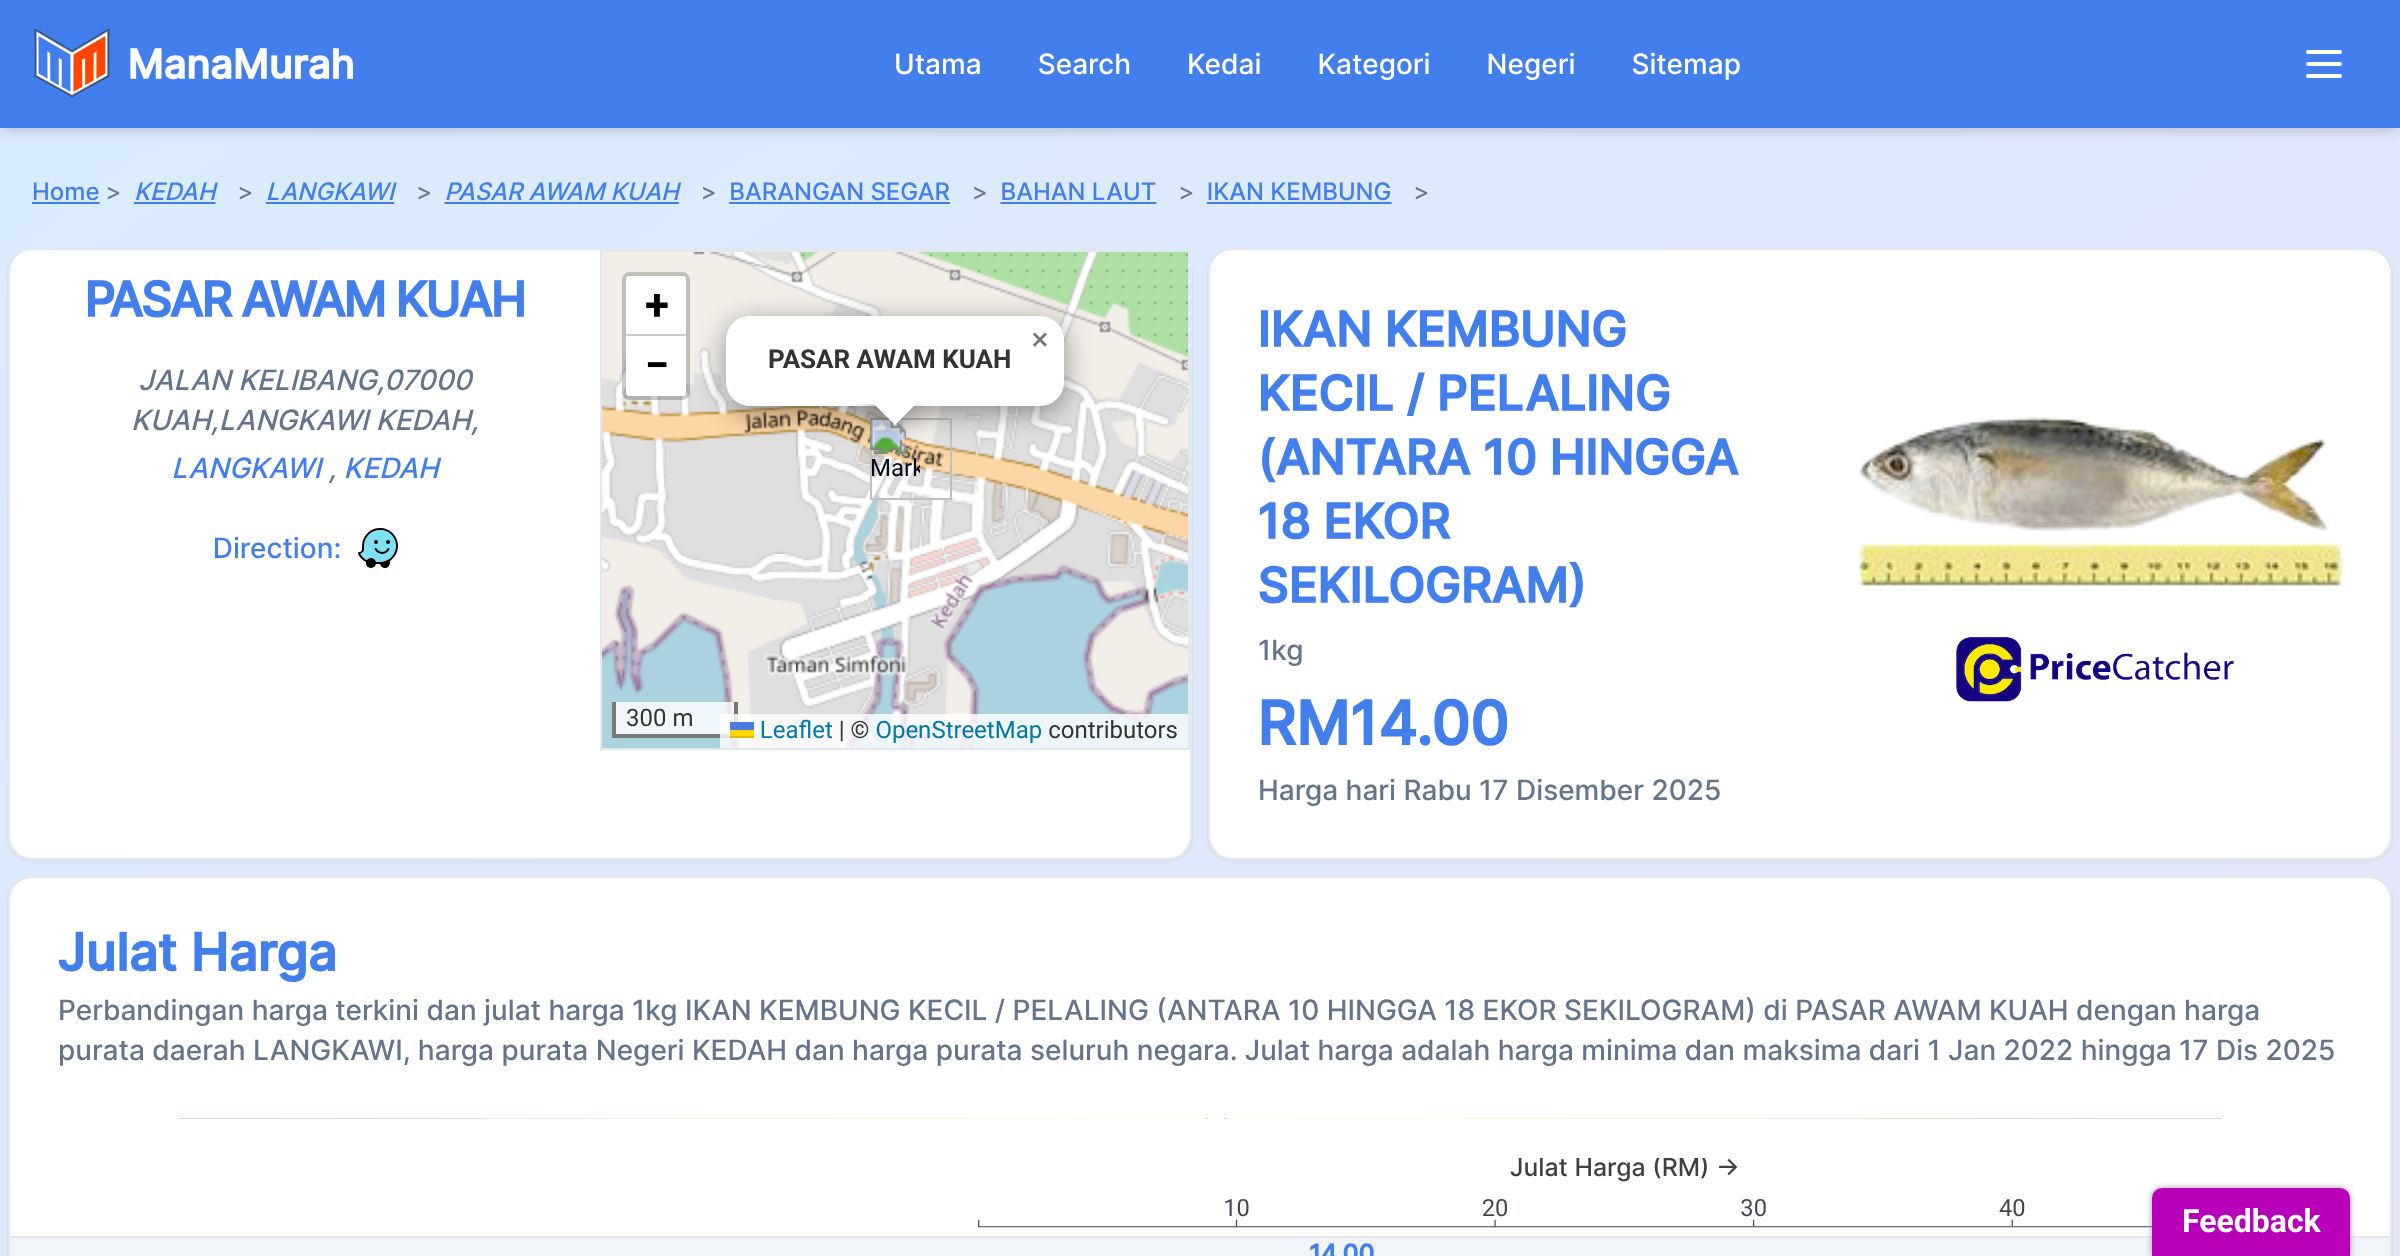Viewport: 2400px width, 1256px height.
Task: Open the hamburger menu
Action: coord(2323,64)
